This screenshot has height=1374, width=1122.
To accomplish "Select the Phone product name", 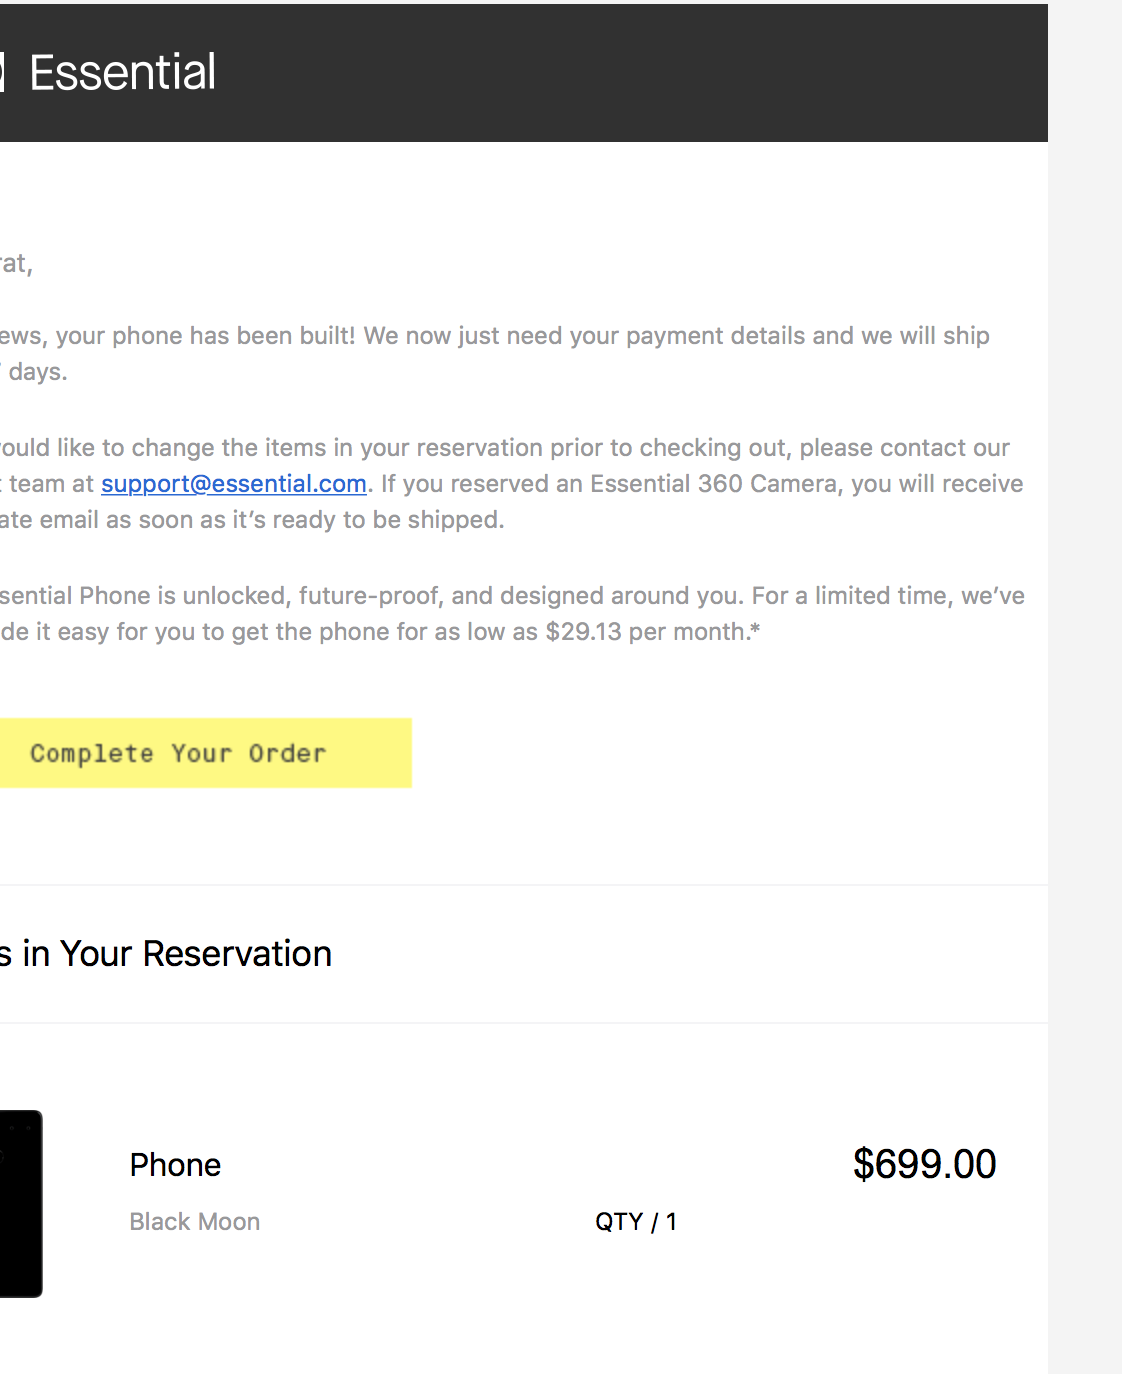I will (x=175, y=1165).
